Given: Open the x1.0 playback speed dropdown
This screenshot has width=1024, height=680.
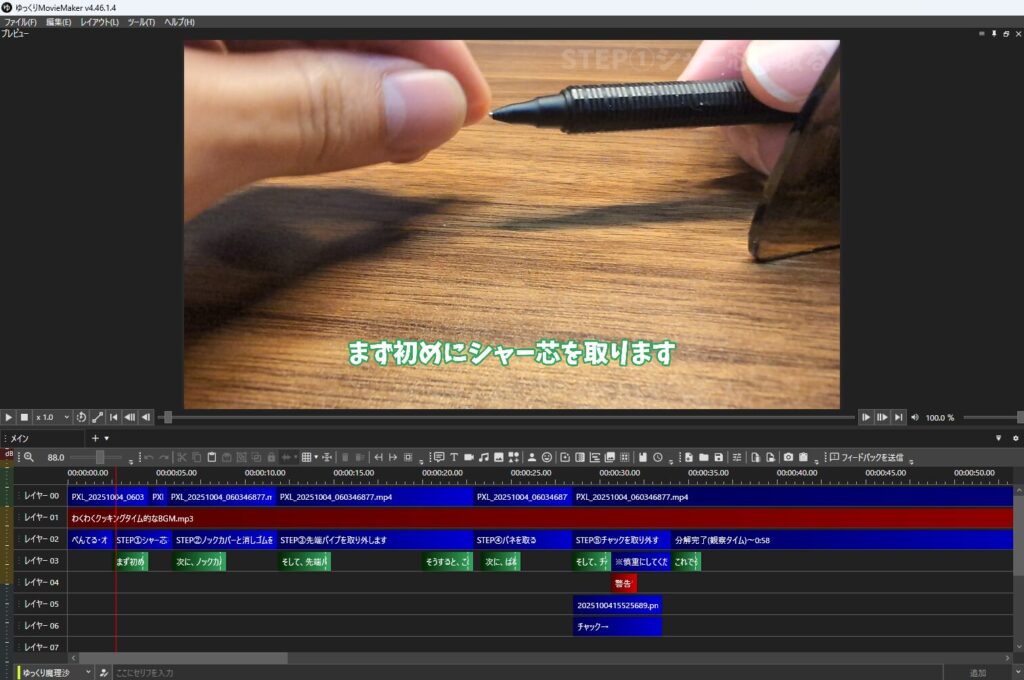Looking at the screenshot, I should (55, 417).
